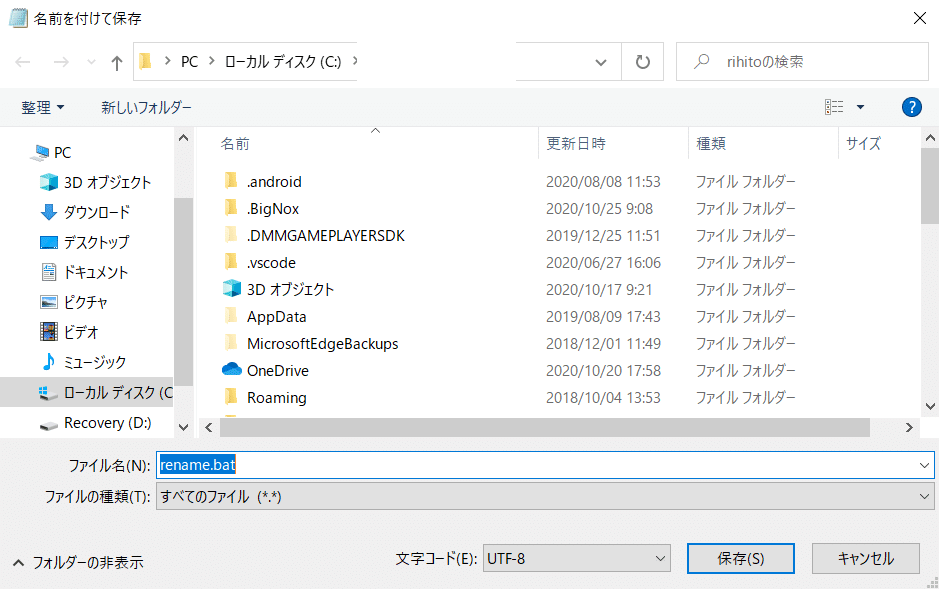The image size is (939, 589).
Task: Sort by サイズ column header
Action: 863,144
